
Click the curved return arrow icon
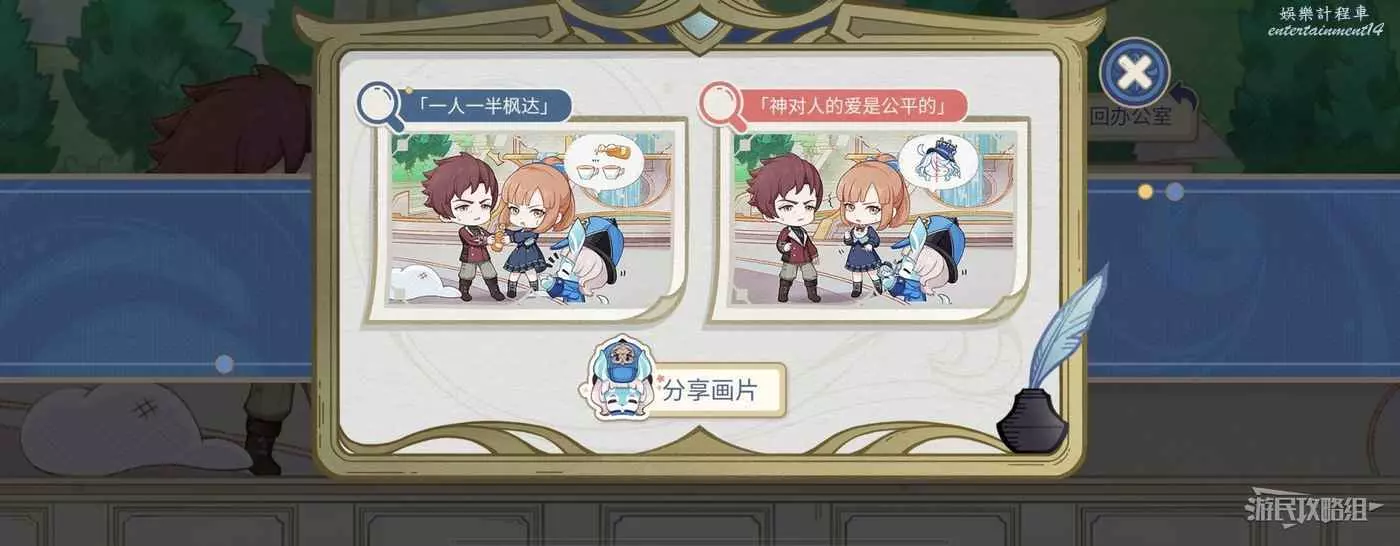pyautogui.click(x=1185, y=97)
